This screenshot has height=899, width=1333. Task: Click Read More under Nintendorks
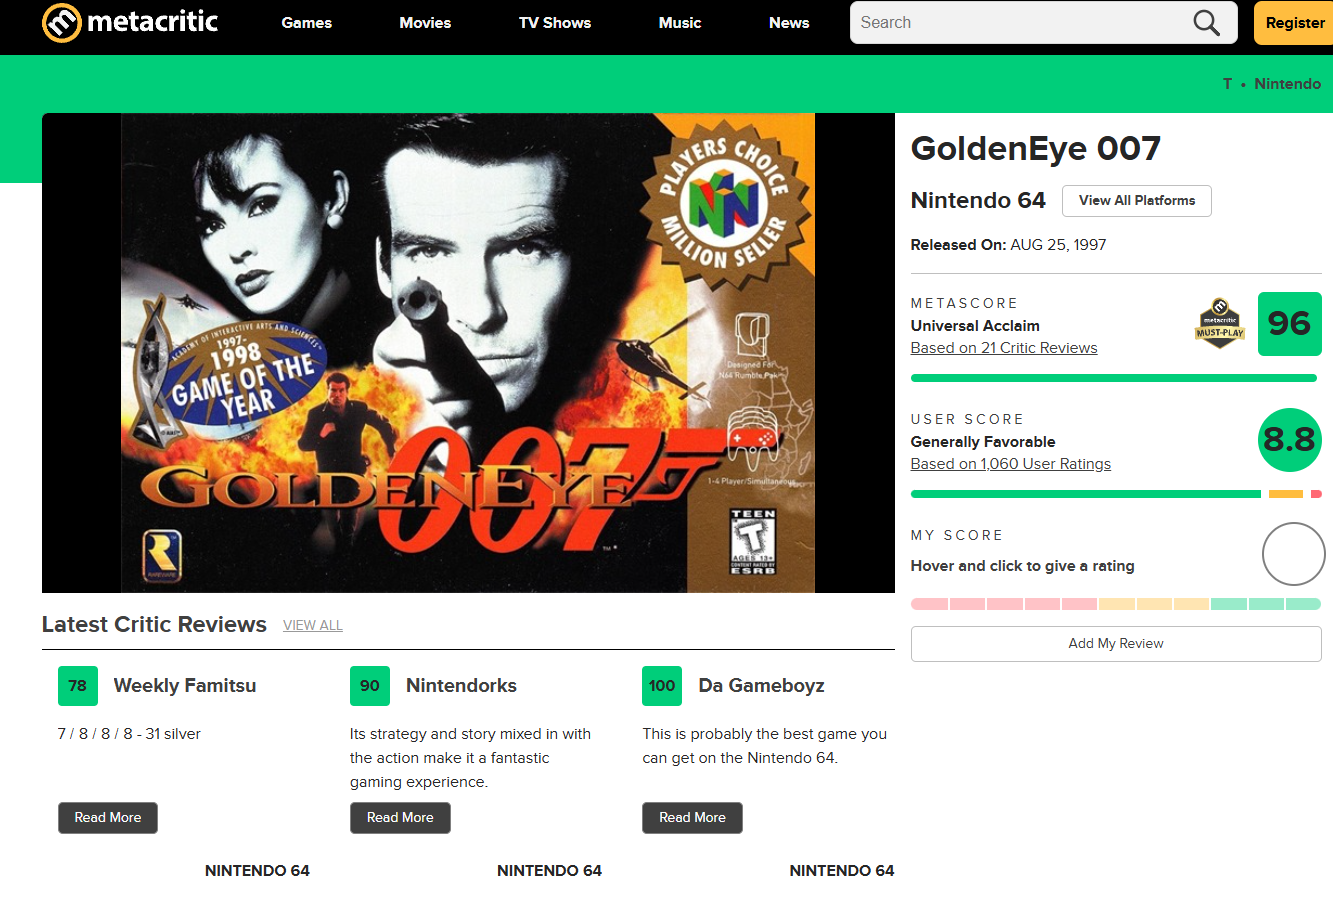click(400, 818)
